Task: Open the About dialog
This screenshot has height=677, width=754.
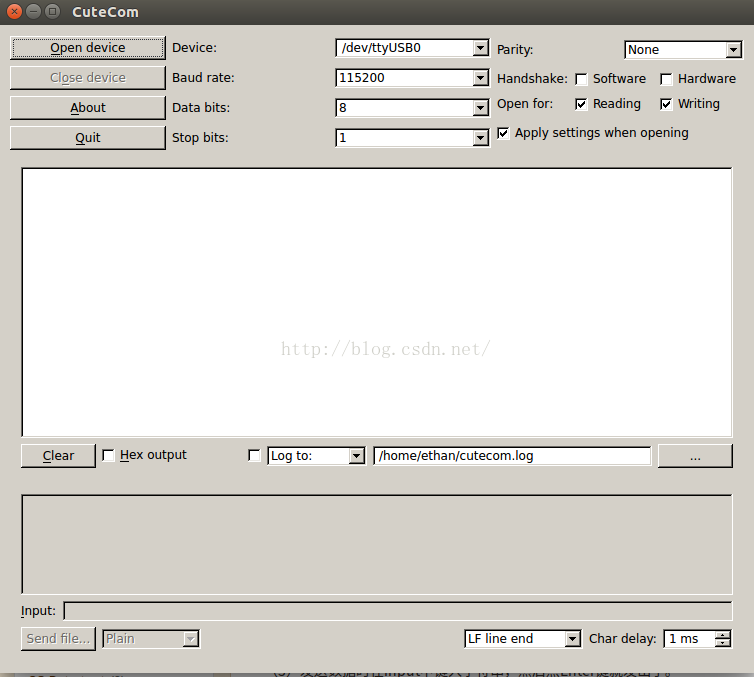Action: pos(88,108)
